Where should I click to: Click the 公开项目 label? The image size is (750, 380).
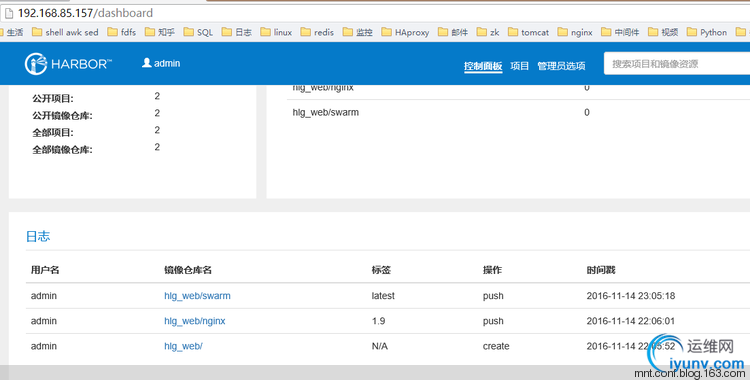tap(53, 99)
